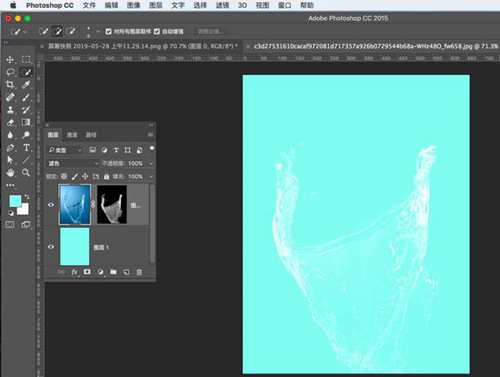
Task: Open the layer blend mode dropdown
Action: [x=73, y=163]
